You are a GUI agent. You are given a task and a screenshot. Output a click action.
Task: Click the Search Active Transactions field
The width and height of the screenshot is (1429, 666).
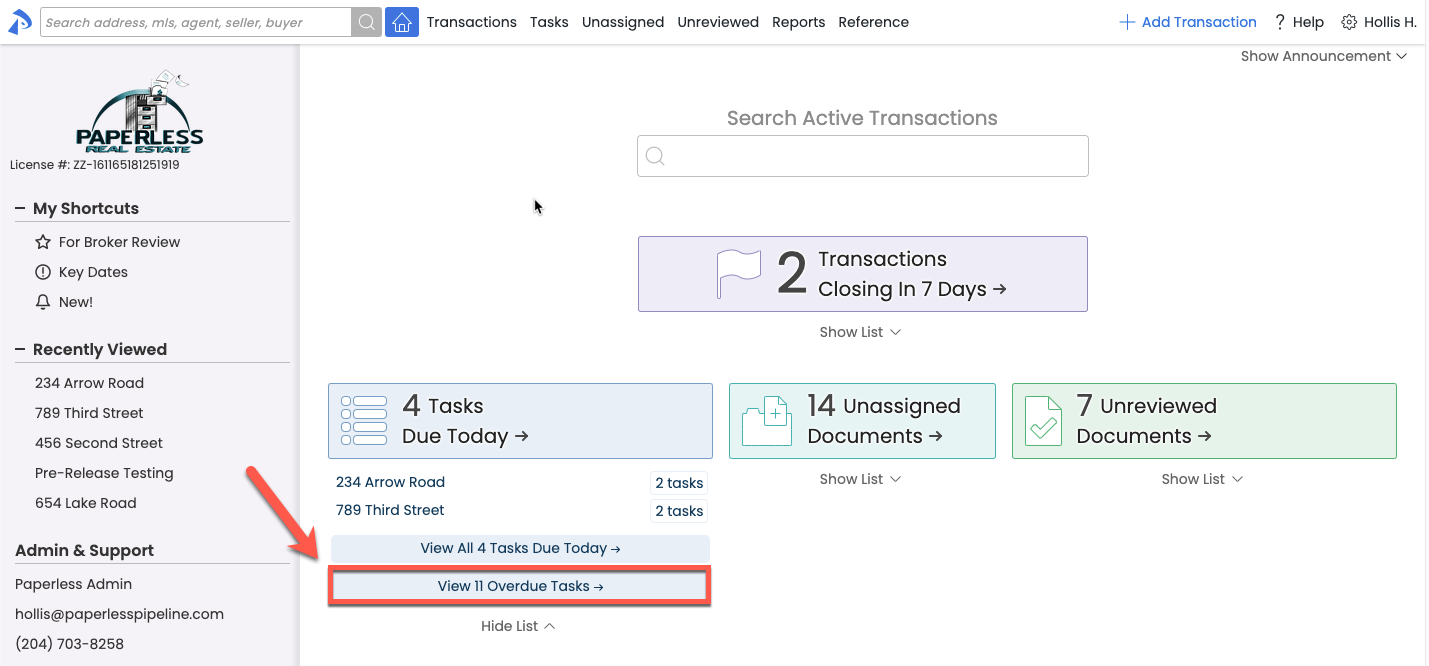point(862,156)
